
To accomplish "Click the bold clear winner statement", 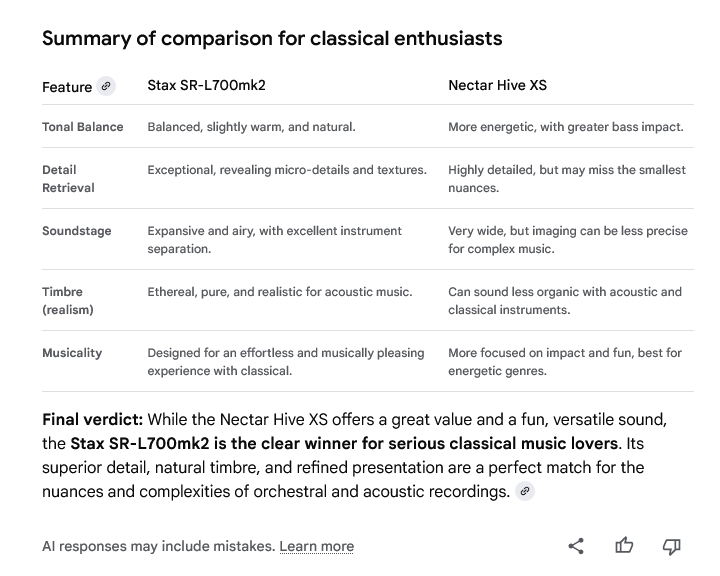I will pos(344,443).
